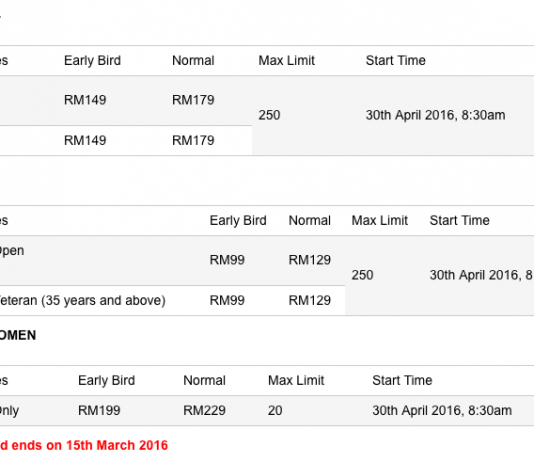The image size is (534, 462).
Task: Select RM99 price in the Veteran row
Action: pos(227,300)
